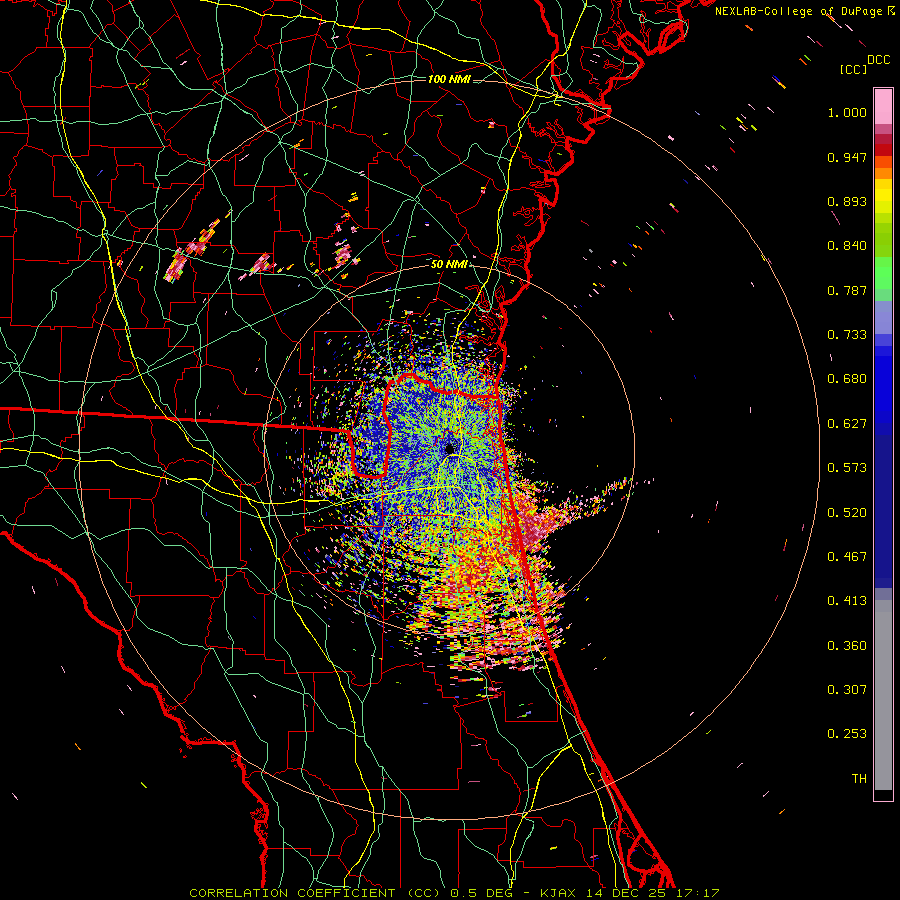
Task: Click the 0.253 scale value
Action: pyautogui.click(x=847, y=734)
